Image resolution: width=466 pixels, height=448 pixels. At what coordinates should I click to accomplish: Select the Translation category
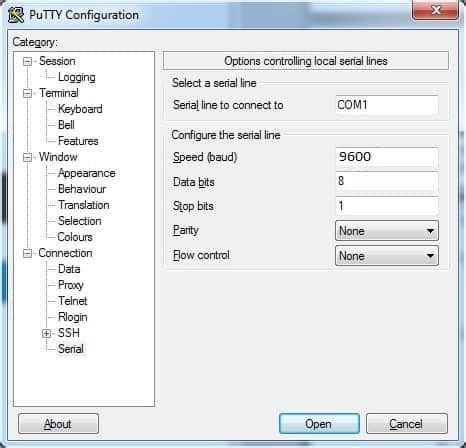click(84, 205)
